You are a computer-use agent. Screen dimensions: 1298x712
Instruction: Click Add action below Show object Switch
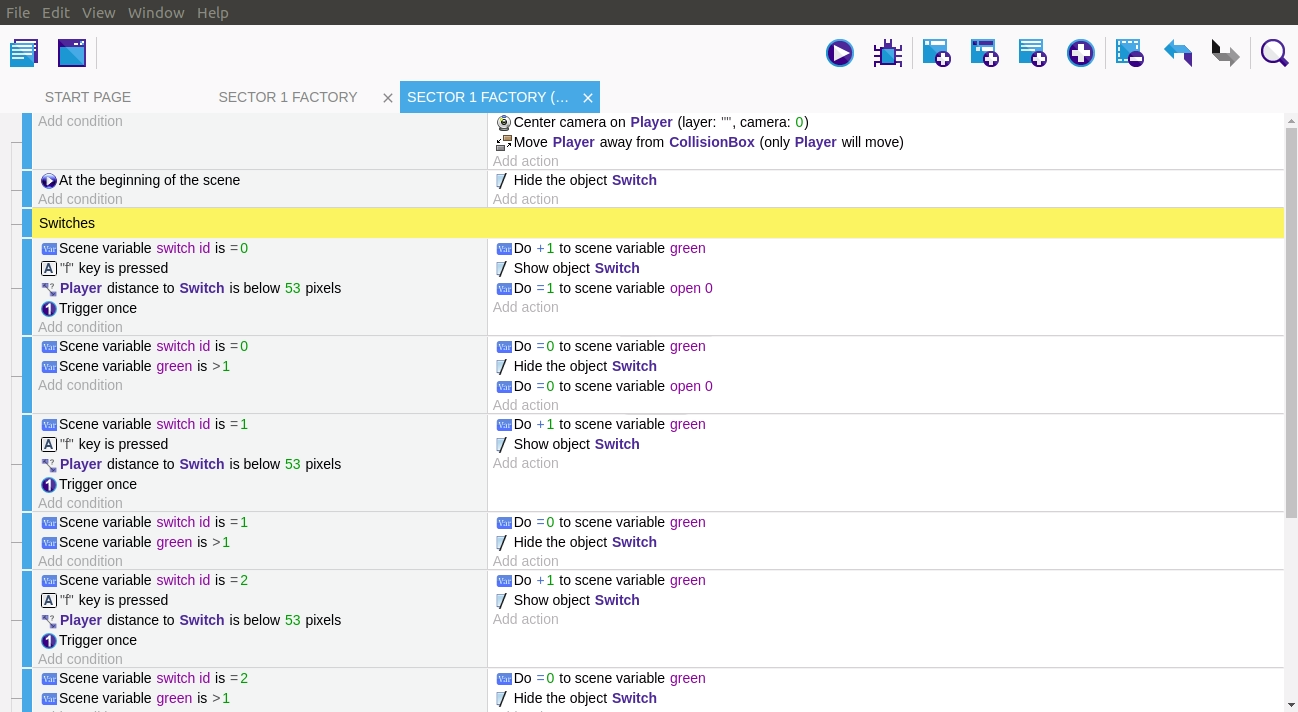(x=525, y=463)
